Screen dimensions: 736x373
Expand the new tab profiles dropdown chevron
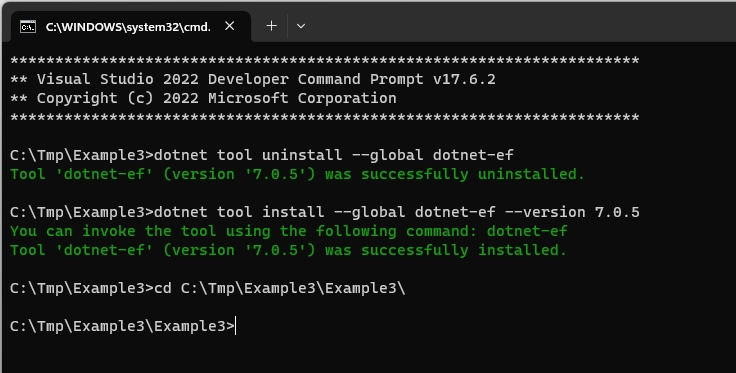point(301,26)
